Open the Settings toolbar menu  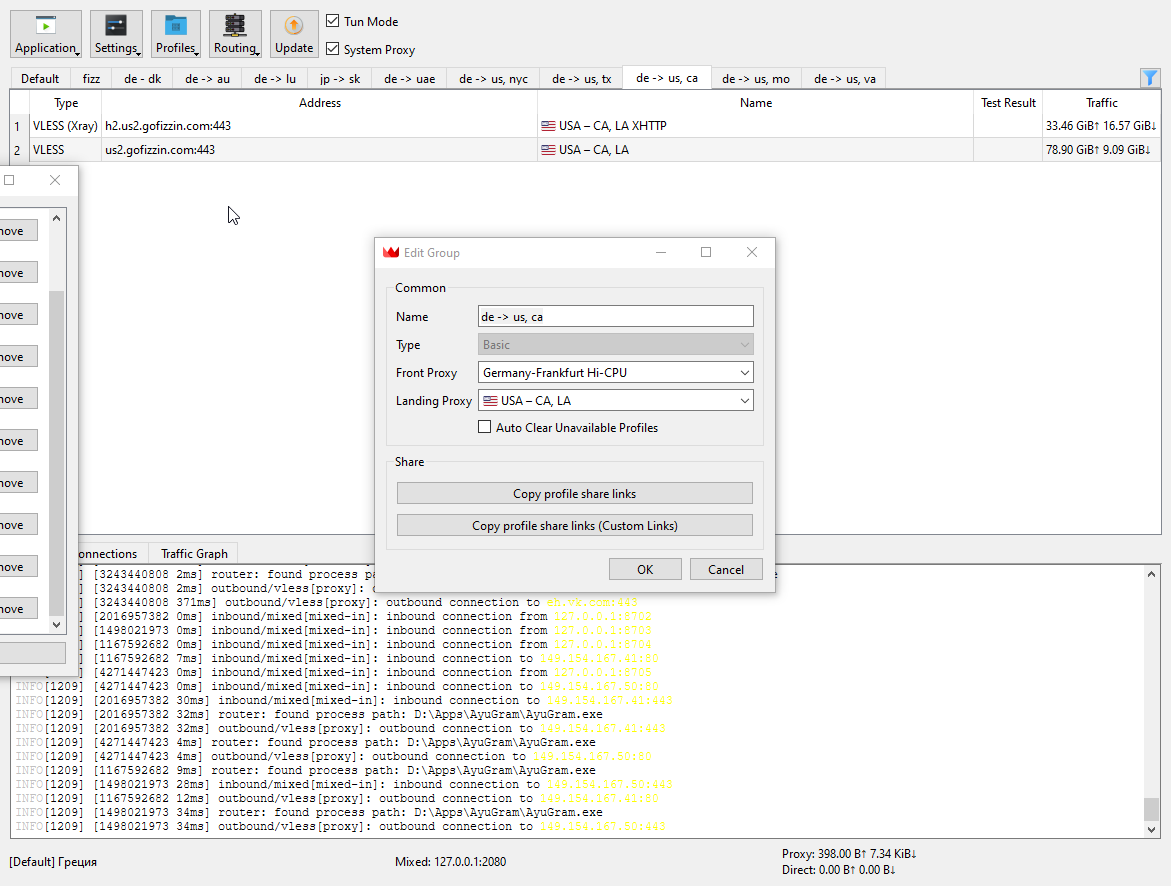116,34
